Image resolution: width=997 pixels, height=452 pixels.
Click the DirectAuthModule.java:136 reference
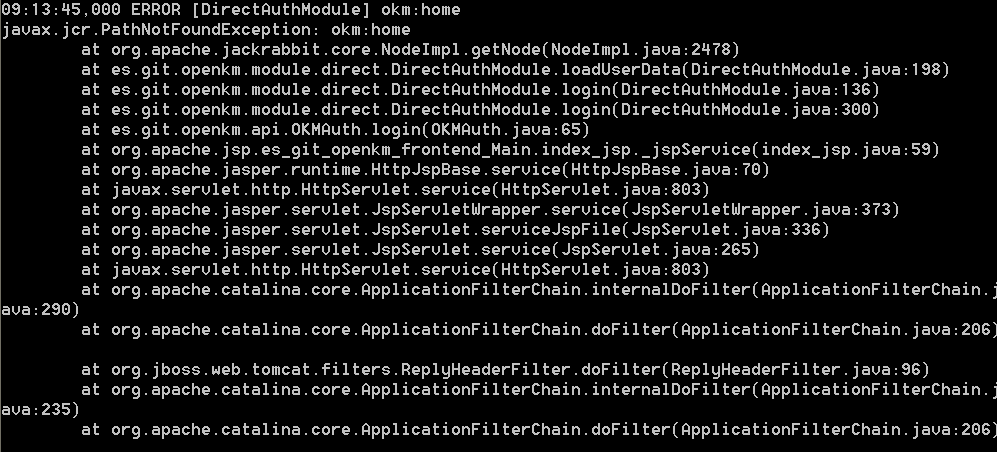[x=746, y=90]
